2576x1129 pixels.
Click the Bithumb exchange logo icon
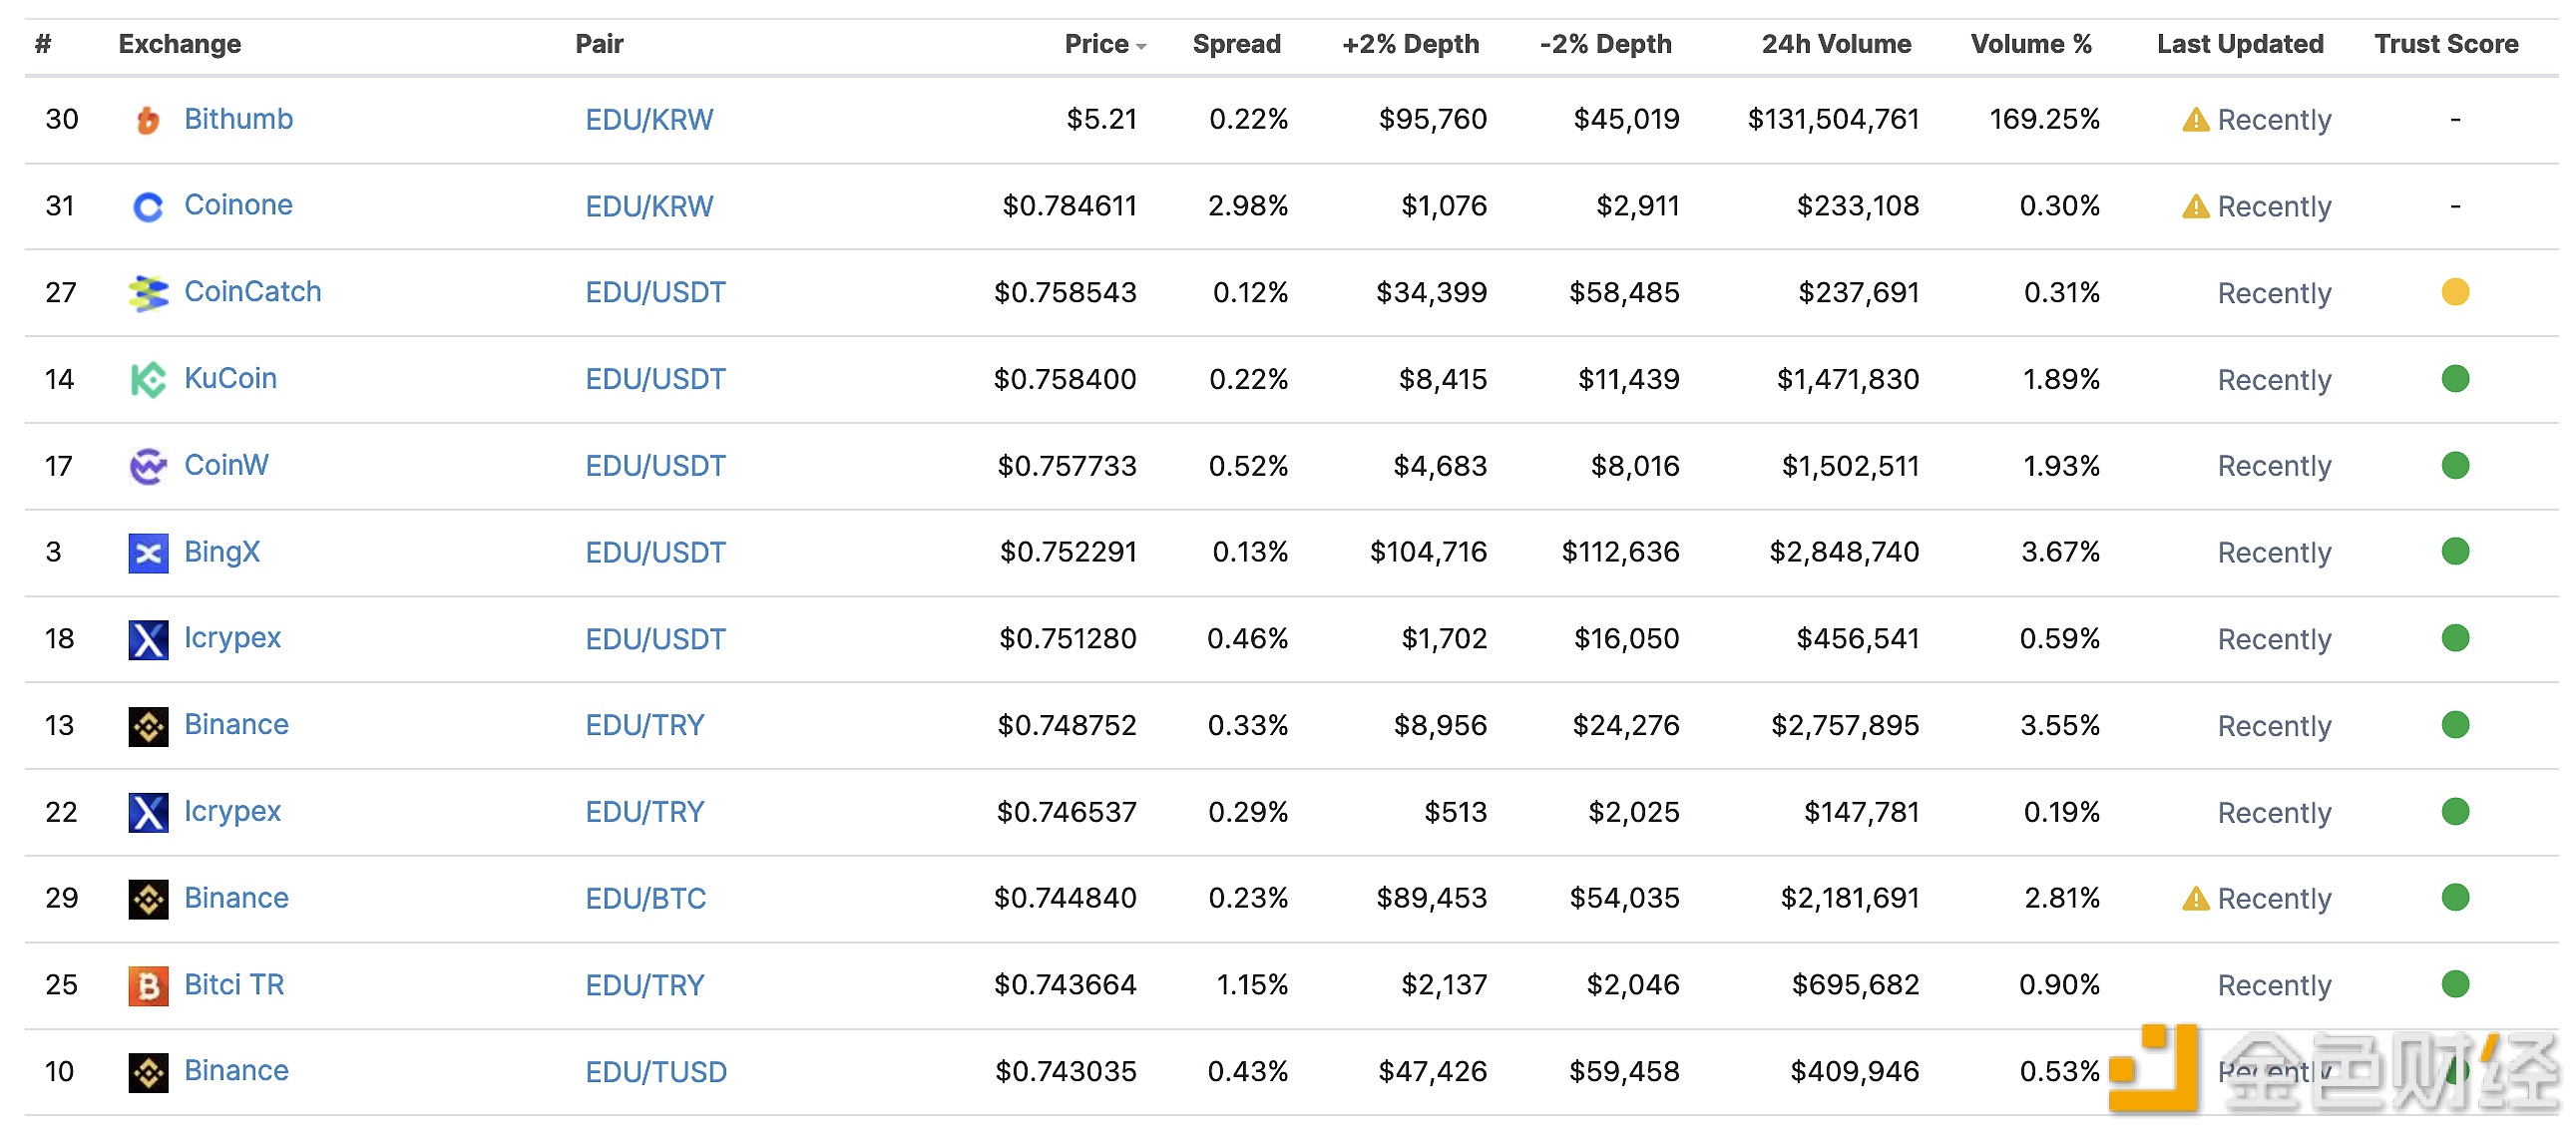pyautogui.click(x=148, y=120)
